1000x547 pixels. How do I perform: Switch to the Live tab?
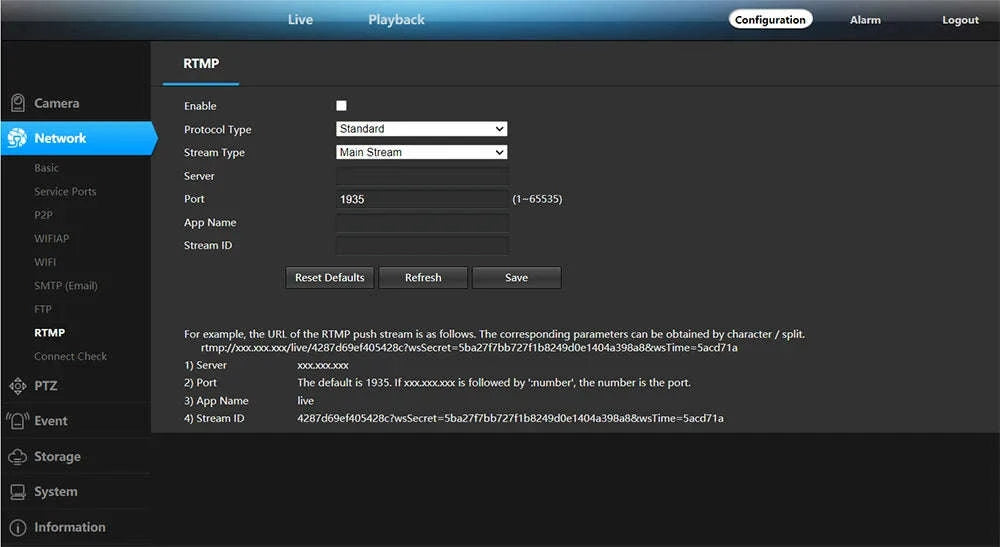(x=300, y=20)
